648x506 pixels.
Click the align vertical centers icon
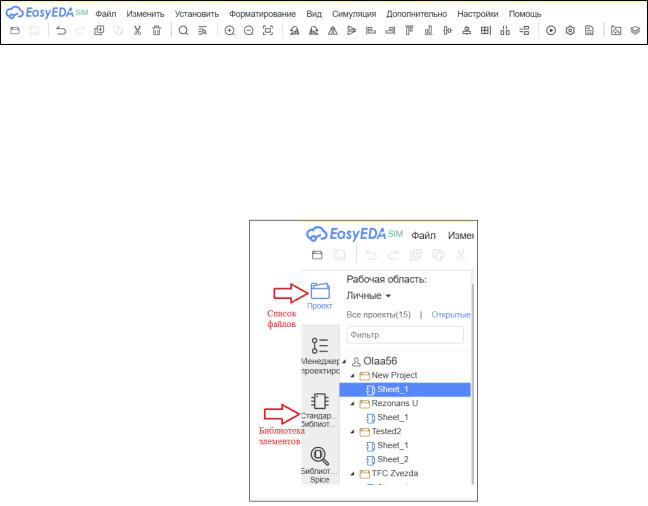pyautogui.click(x=467, y=30)
